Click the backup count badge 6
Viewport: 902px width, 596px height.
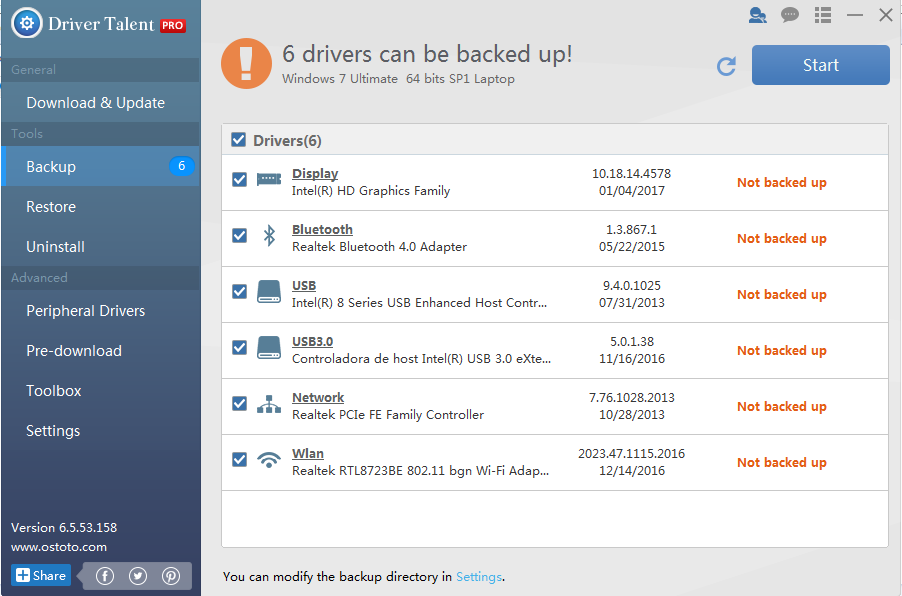click(x=181, y=166)
